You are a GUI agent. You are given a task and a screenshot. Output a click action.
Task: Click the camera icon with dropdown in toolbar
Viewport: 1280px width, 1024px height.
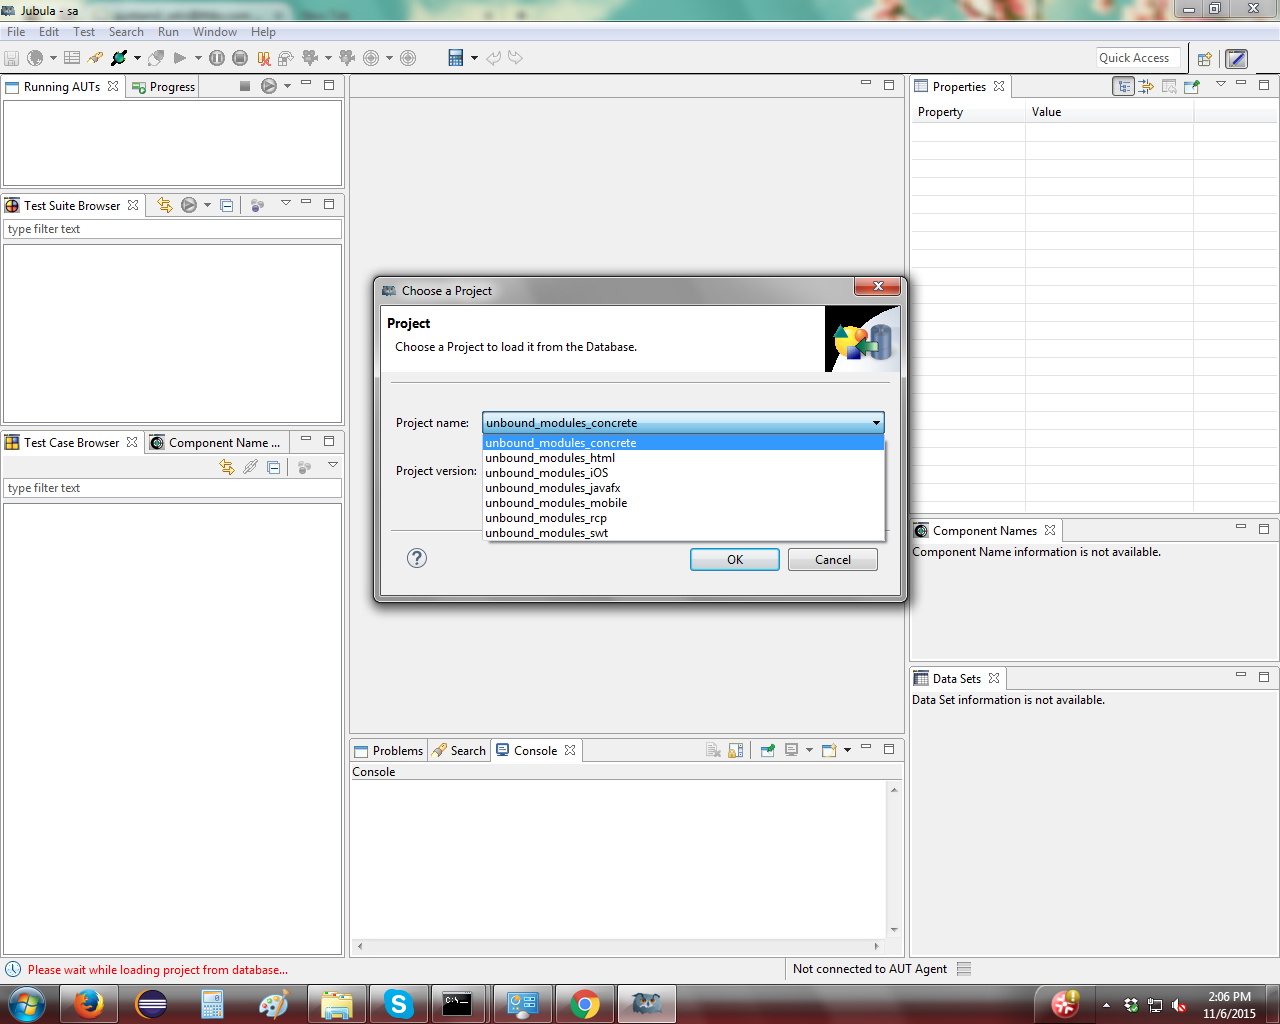(310, 58)
